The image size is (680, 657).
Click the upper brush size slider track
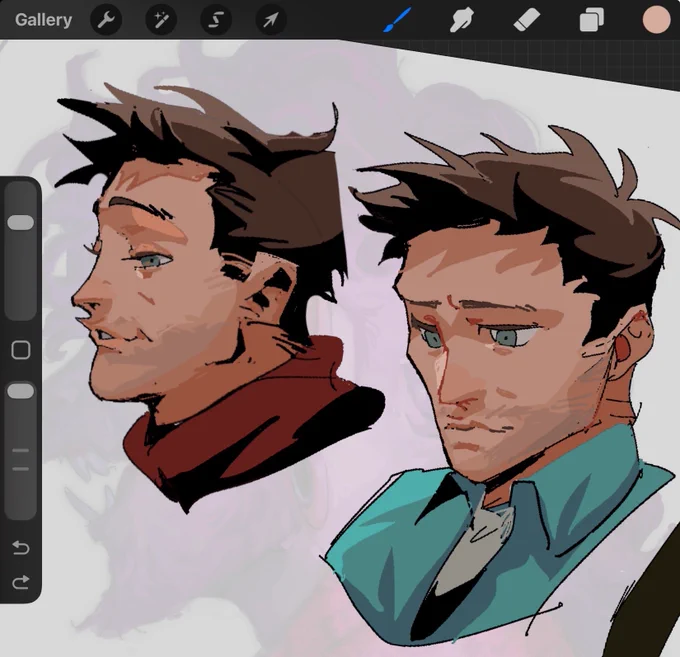21,250
